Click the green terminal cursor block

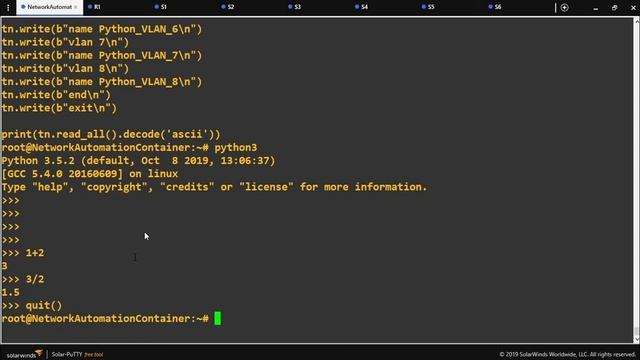pos(218,318)
